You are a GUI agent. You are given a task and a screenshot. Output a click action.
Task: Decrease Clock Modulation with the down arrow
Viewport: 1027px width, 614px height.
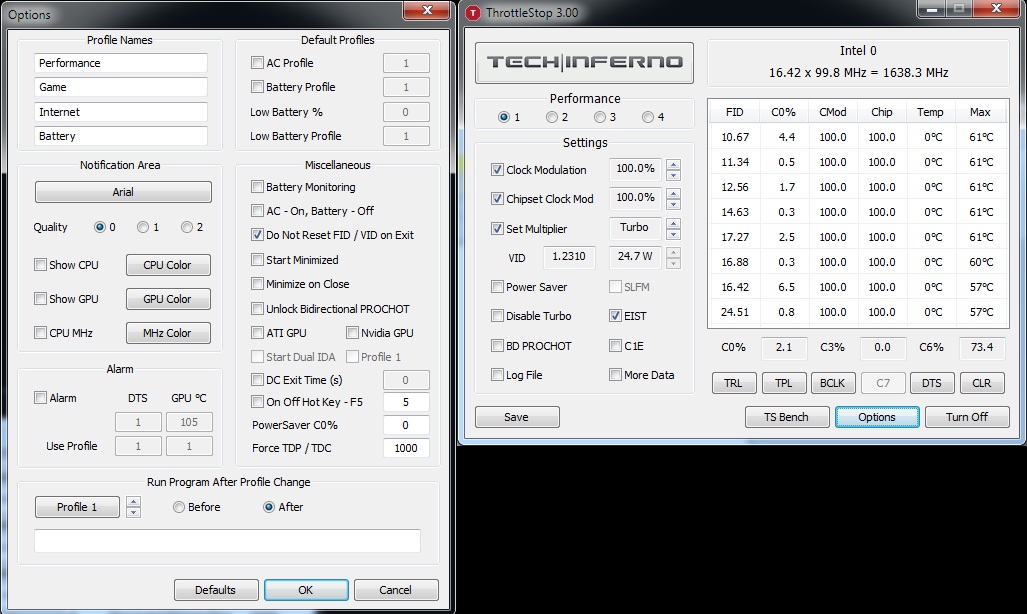click(x=673, y=175)
